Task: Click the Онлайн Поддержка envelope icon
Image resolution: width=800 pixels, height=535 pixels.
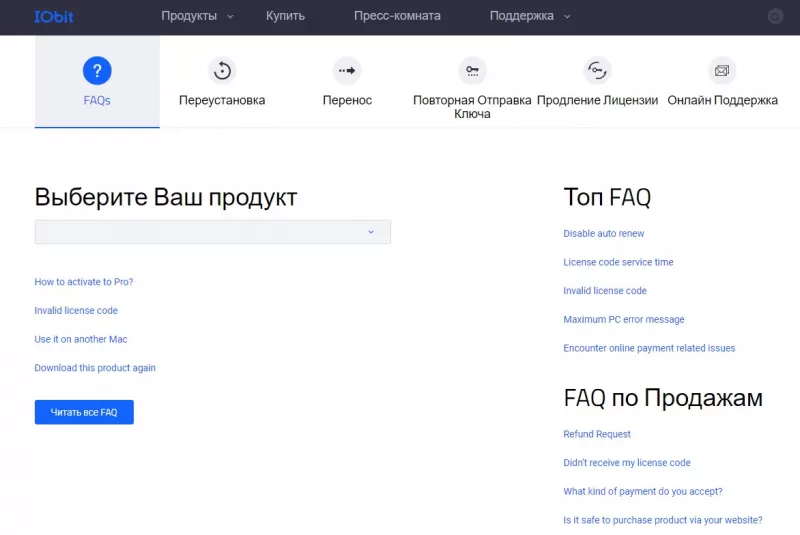Action: [x=722, y=70]
